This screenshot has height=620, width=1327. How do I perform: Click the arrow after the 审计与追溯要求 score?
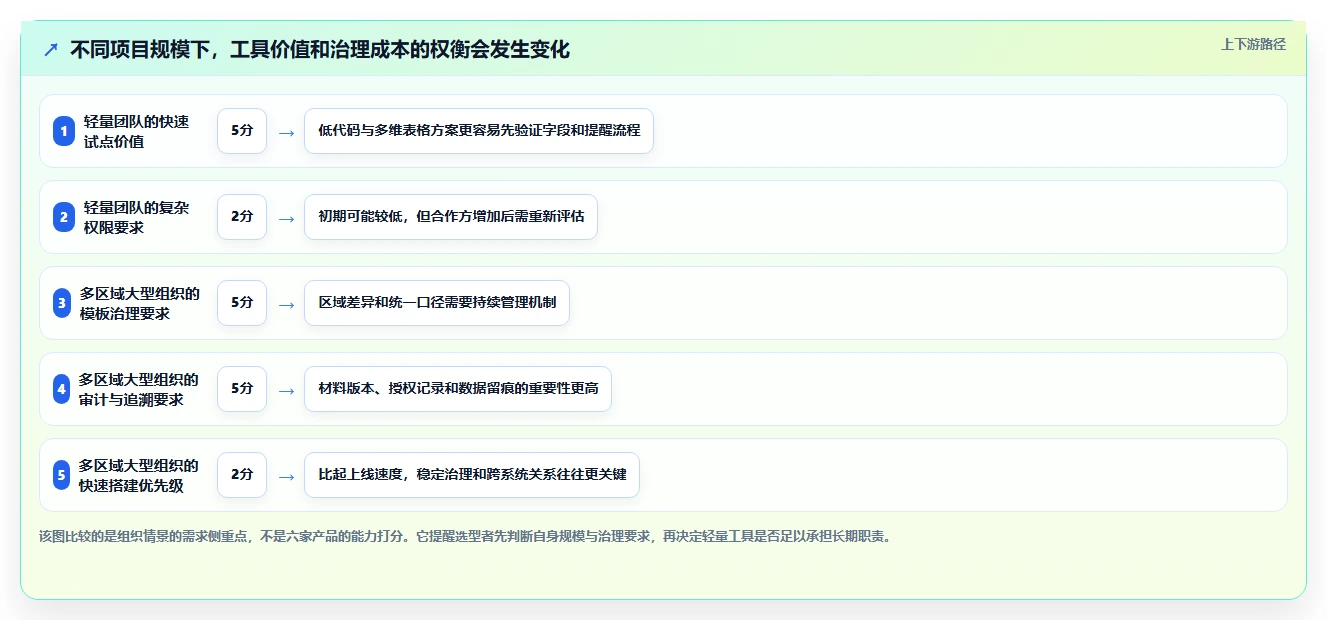pyautogui.click(x=286, y=390)
